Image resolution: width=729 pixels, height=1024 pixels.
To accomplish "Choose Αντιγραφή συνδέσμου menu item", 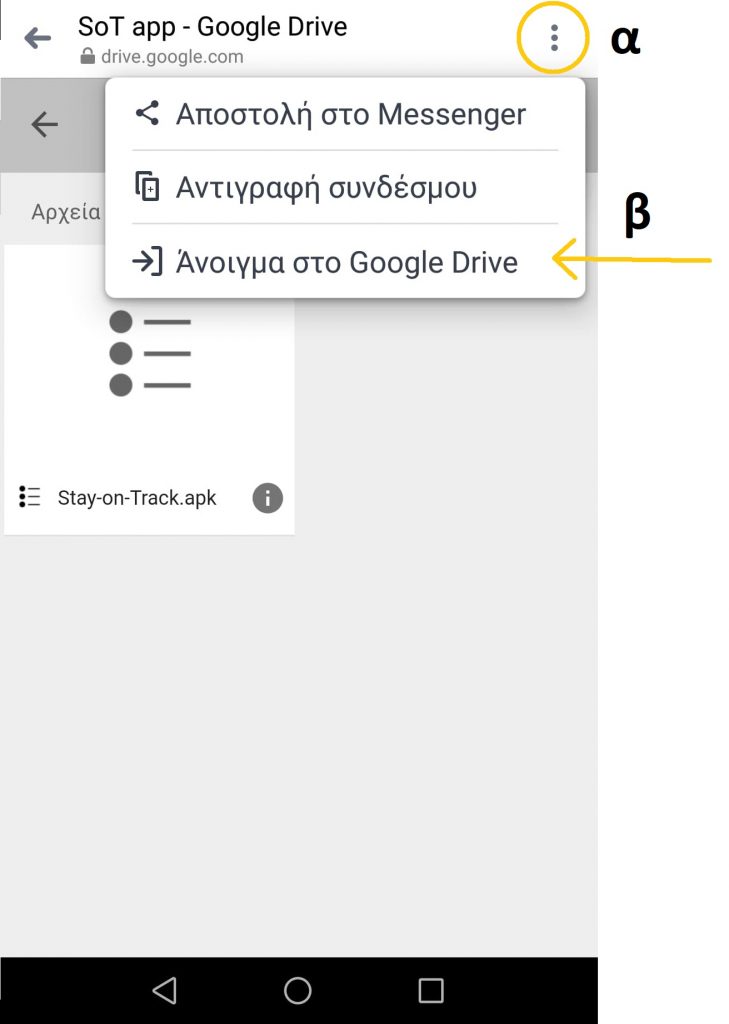I will 345,187.
